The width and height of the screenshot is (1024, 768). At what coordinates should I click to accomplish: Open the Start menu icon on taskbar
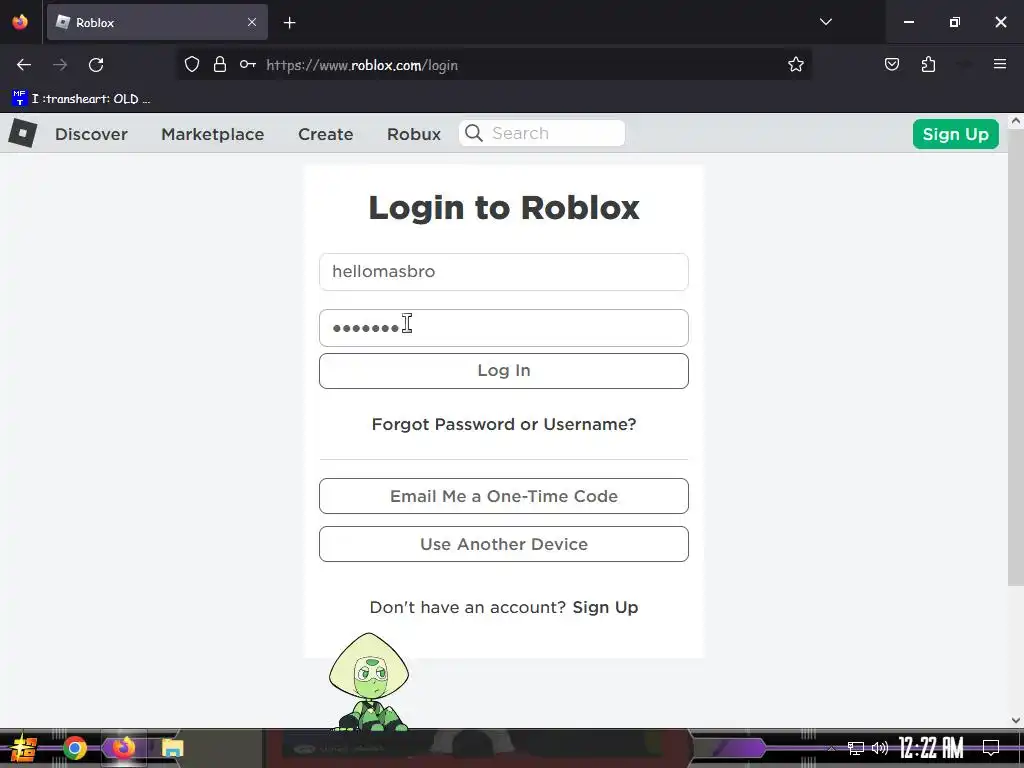(24, 748)
